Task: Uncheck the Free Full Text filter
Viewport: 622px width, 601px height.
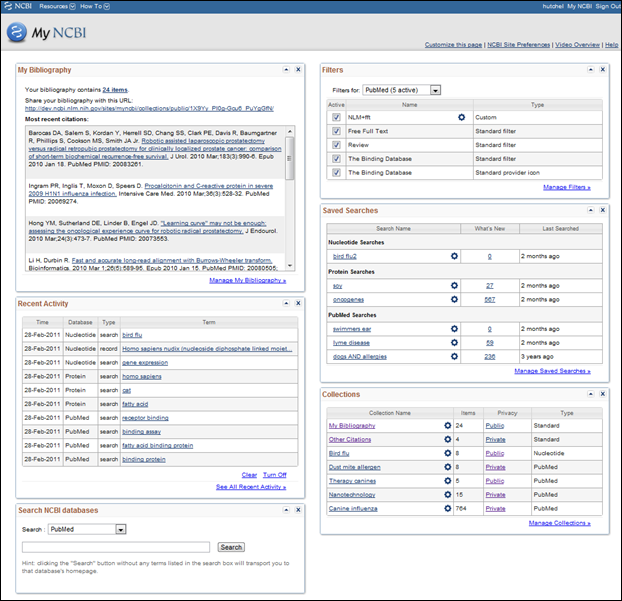Action: click(x=336, y=131)
